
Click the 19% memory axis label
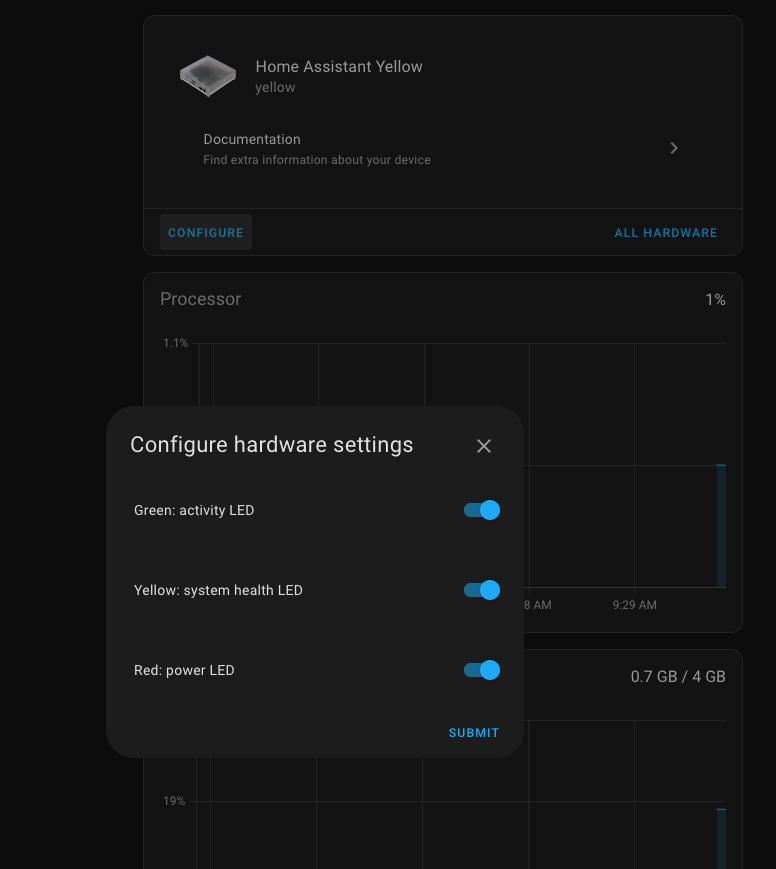coord(174,801)
